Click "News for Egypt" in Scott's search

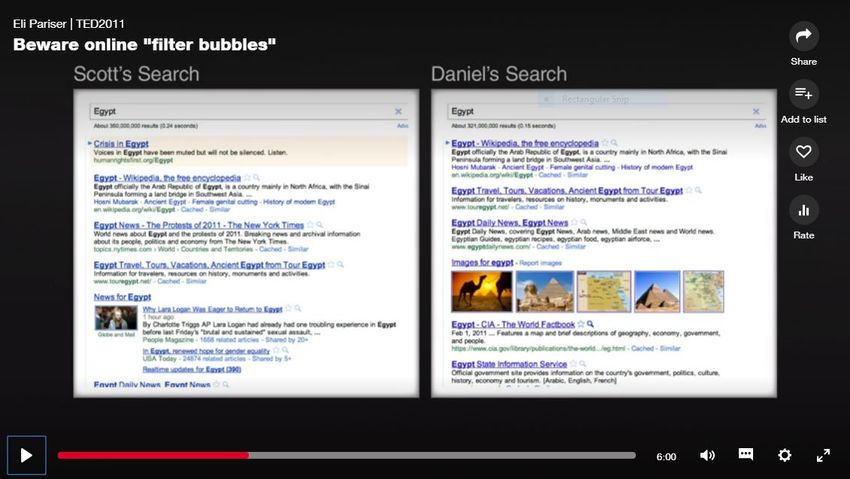(122, 297)
